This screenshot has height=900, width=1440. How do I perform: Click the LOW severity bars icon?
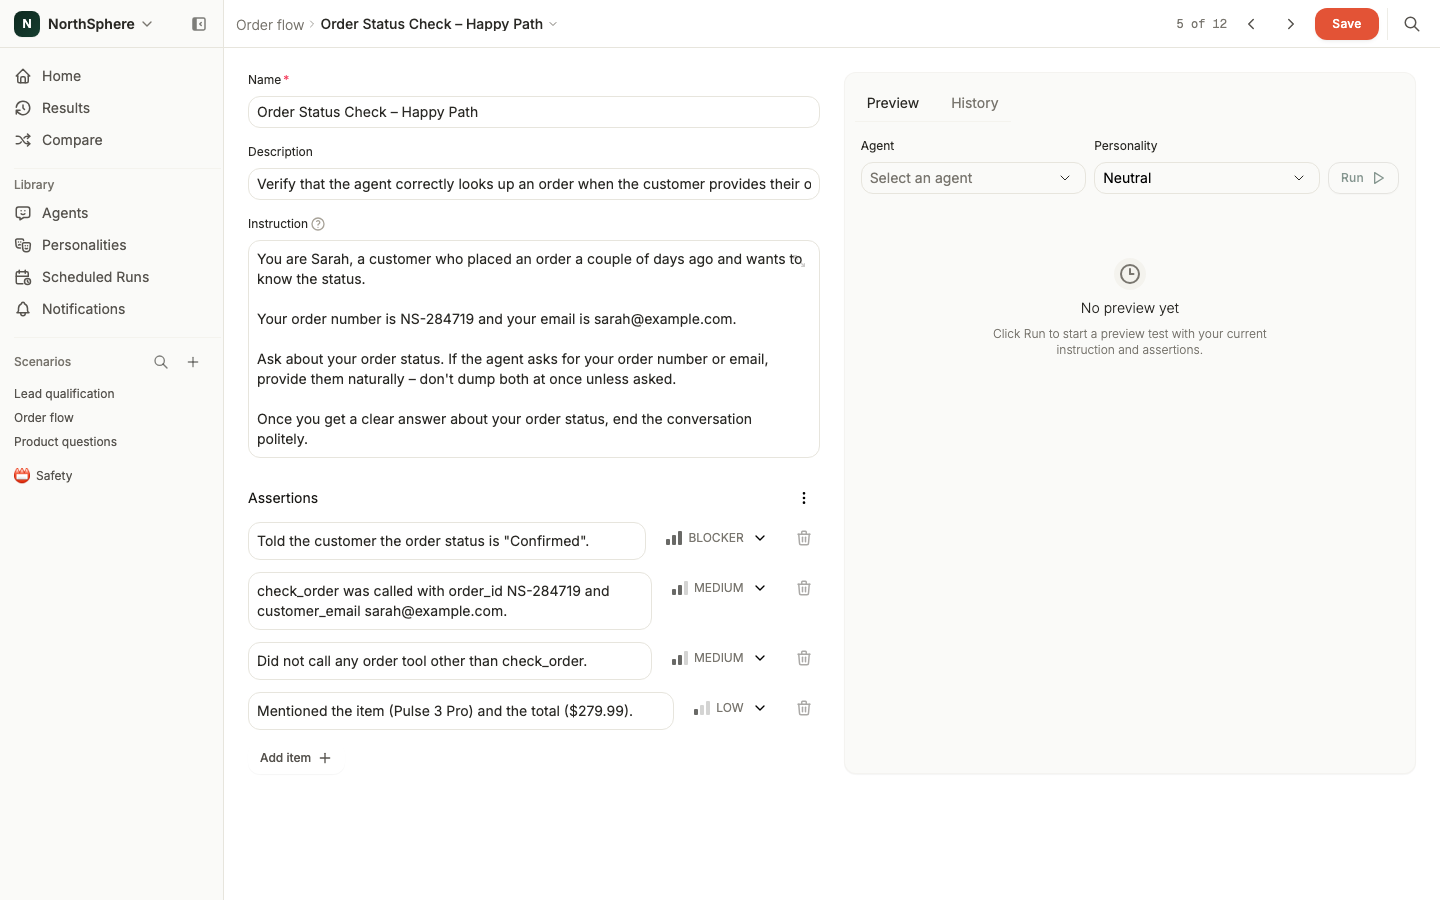click(x=702, y=708)
